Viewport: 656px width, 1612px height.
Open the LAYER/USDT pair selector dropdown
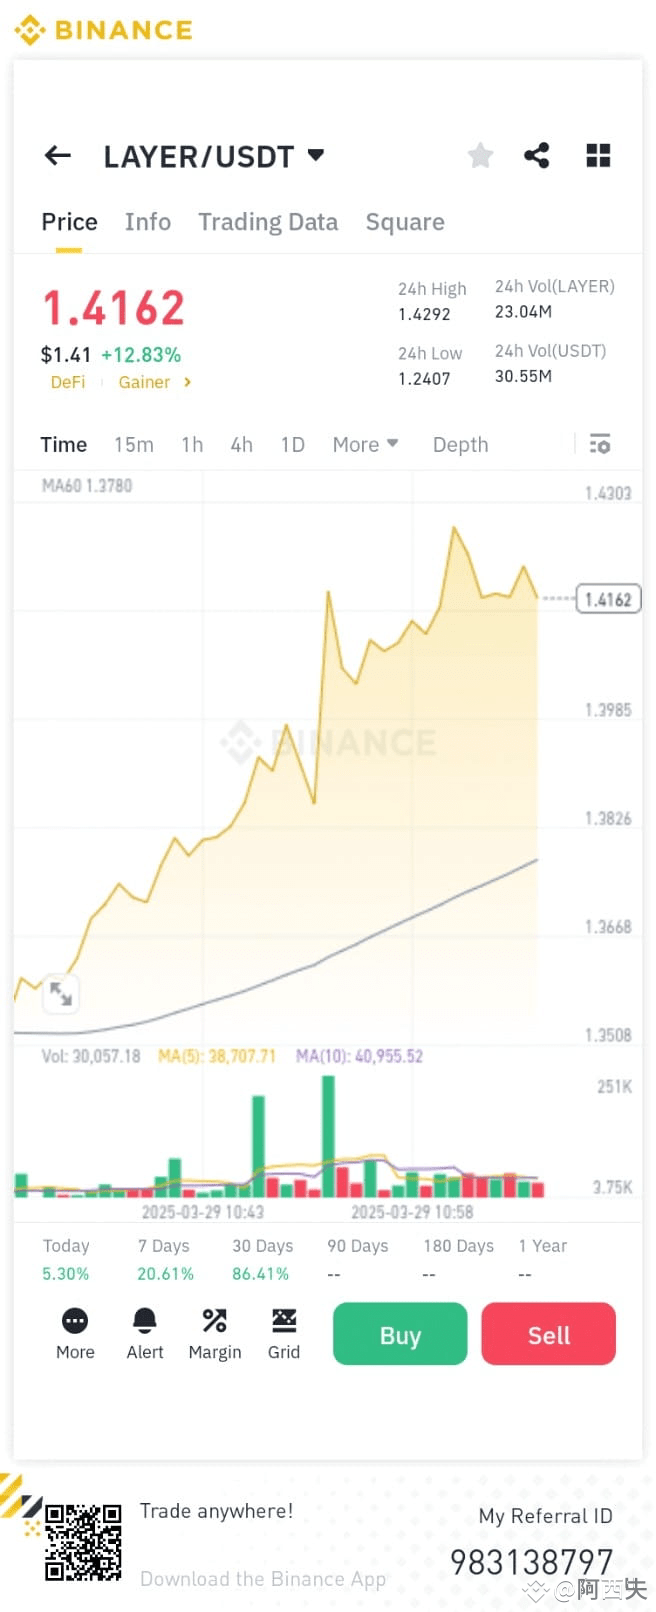pyautogui.click(x=315, y=155)
